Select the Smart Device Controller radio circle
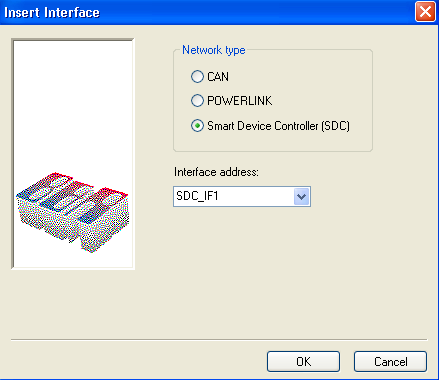 pos(197,126)
